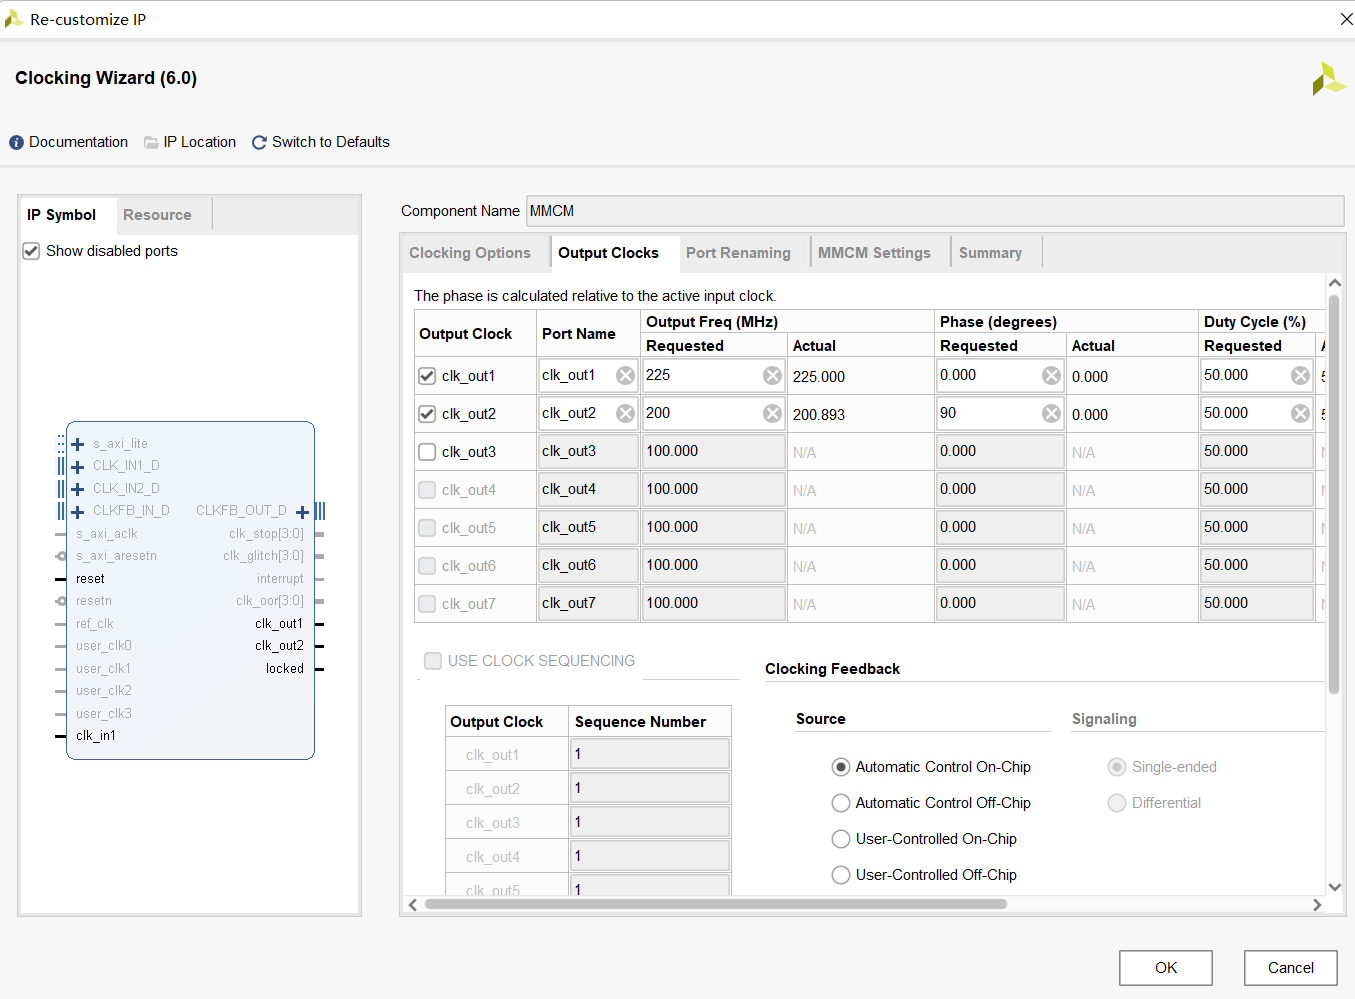Clear the clk_out2 port name field
Image resolution: width=1355 pixels, height=999 pixels.
click(625, 414)
